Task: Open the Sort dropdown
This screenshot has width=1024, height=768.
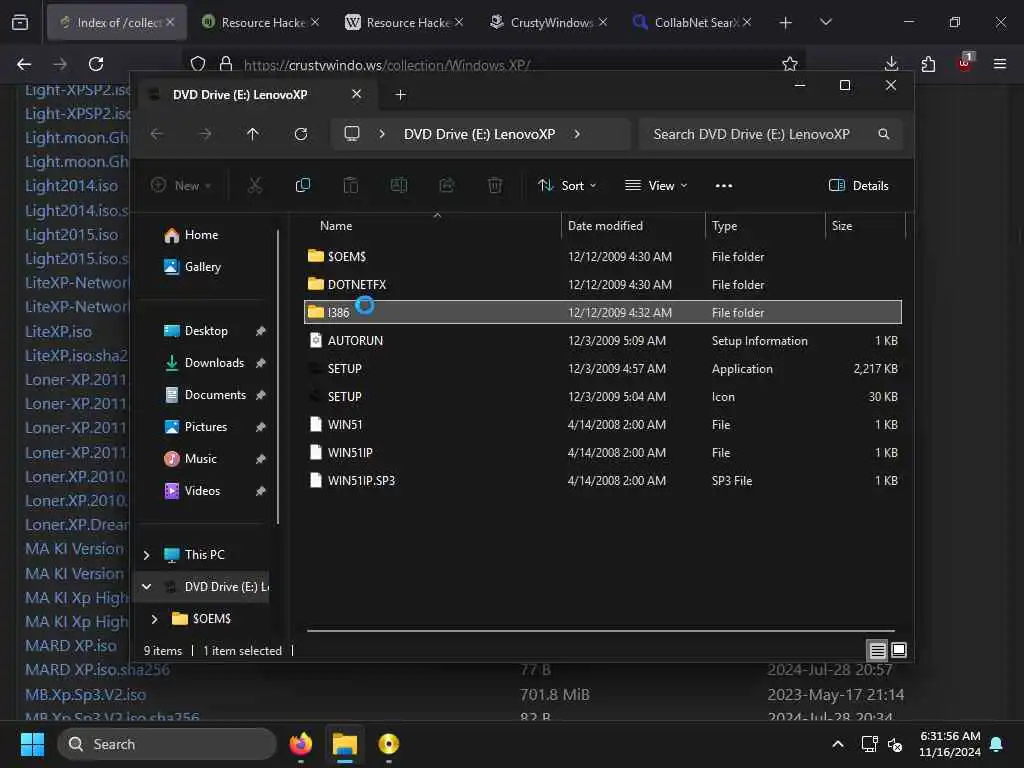Action: click(x=567, y=185)
